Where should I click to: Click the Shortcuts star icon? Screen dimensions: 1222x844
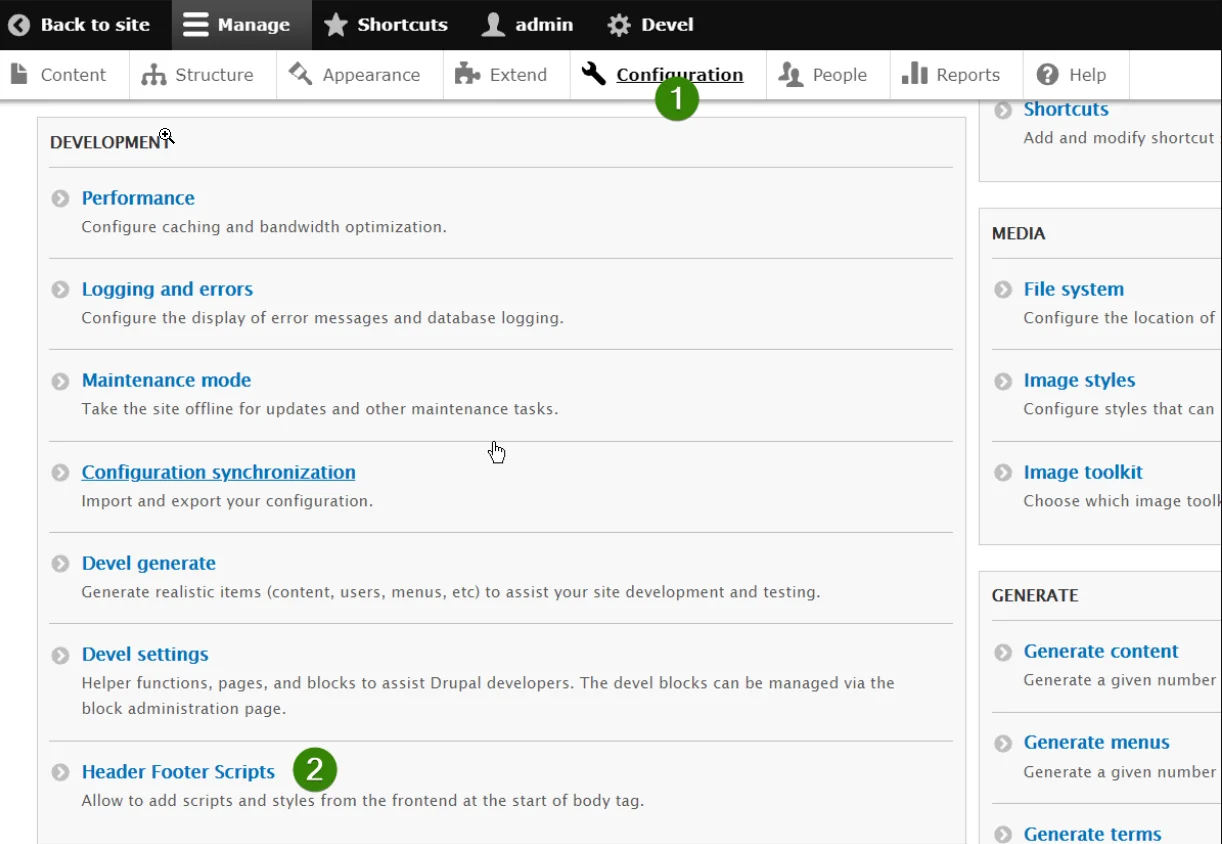(336, 24)
